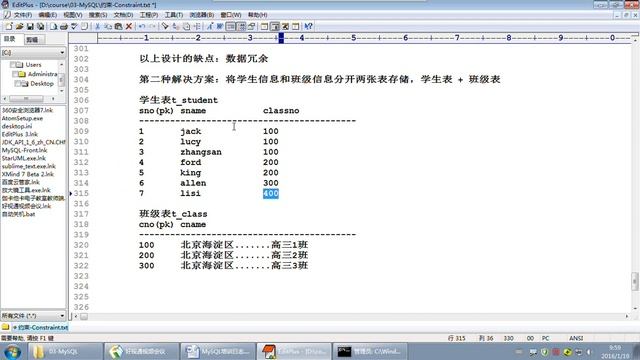Select EditPlus 3.lnk in file list

click(20, 134)
